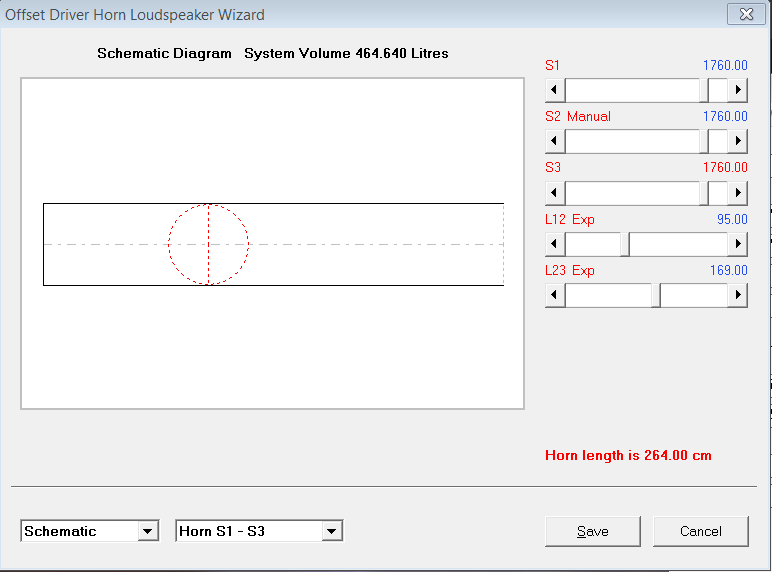Click the L12 slider right arrow
Image resolution: width=772 pixels, height=572 pixels.
pyautogui.click(x=738, y=244)
